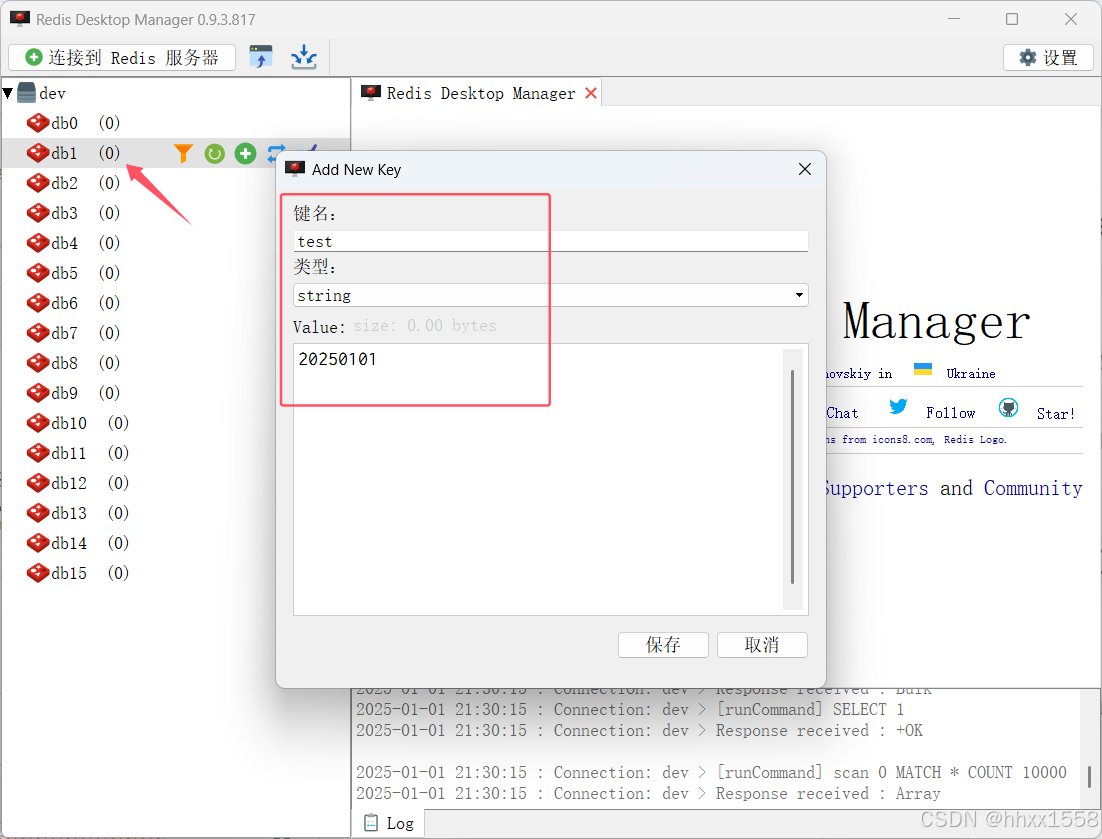Collapse the dev connection tree
The image size is (1102, 839).
pos(8,93)
